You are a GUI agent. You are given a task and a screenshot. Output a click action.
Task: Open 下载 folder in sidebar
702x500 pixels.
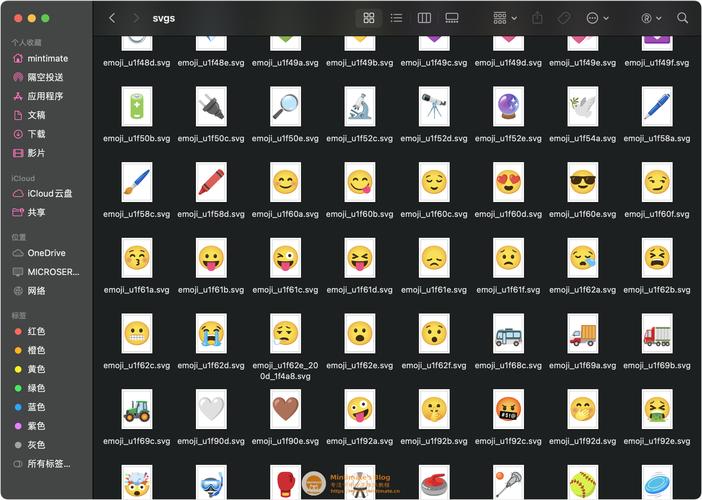click(x=36, y=134)
